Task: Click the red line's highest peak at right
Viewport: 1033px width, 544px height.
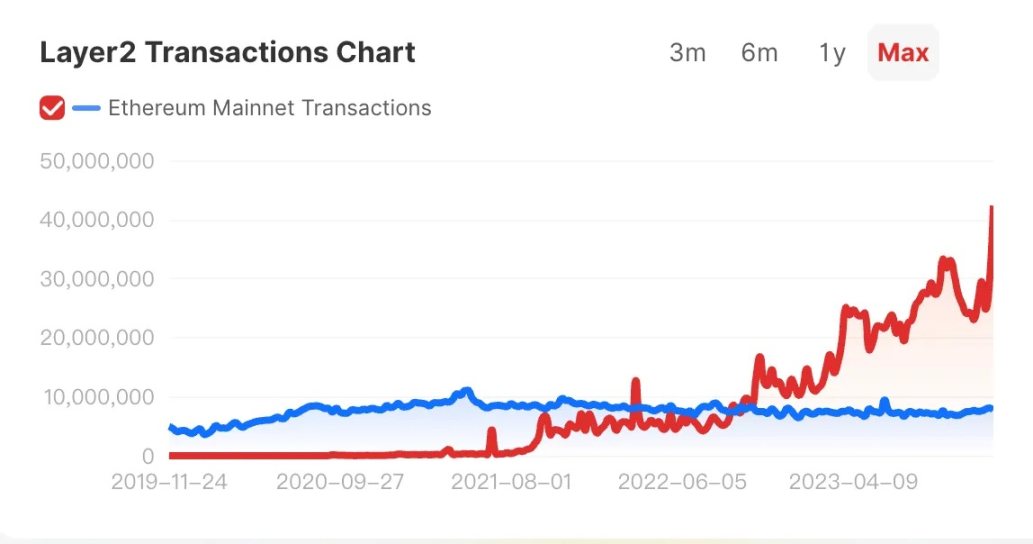Action: coord(991,208)
